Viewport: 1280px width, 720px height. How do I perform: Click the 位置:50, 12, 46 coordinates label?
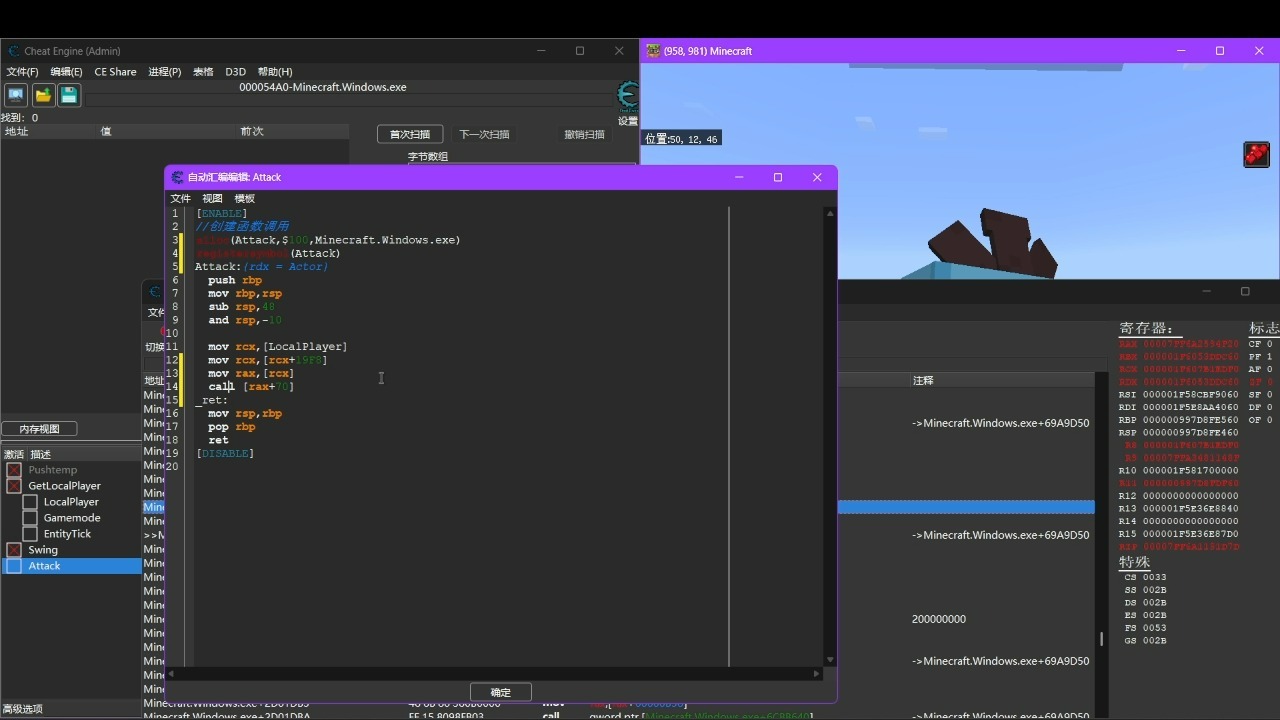tap(681, 139)
